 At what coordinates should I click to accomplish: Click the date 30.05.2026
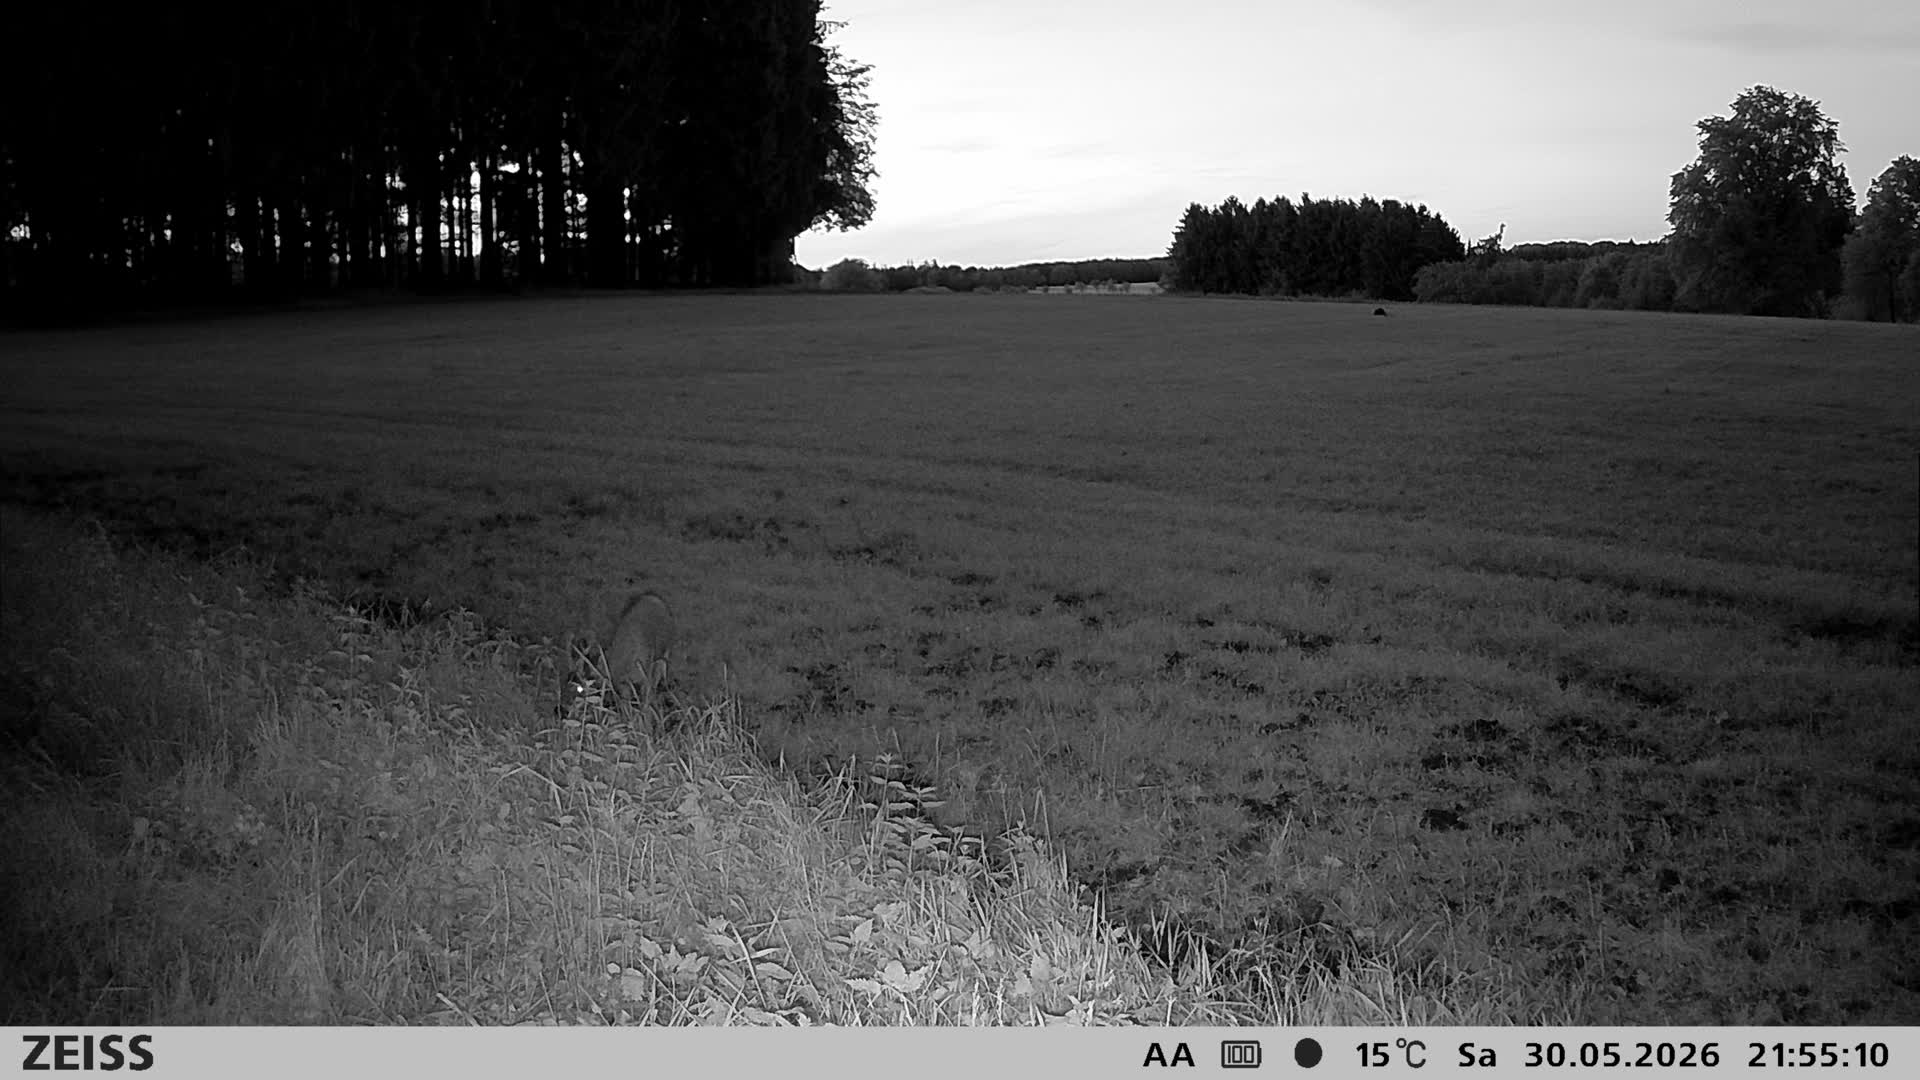(x=1622, y=1055)
